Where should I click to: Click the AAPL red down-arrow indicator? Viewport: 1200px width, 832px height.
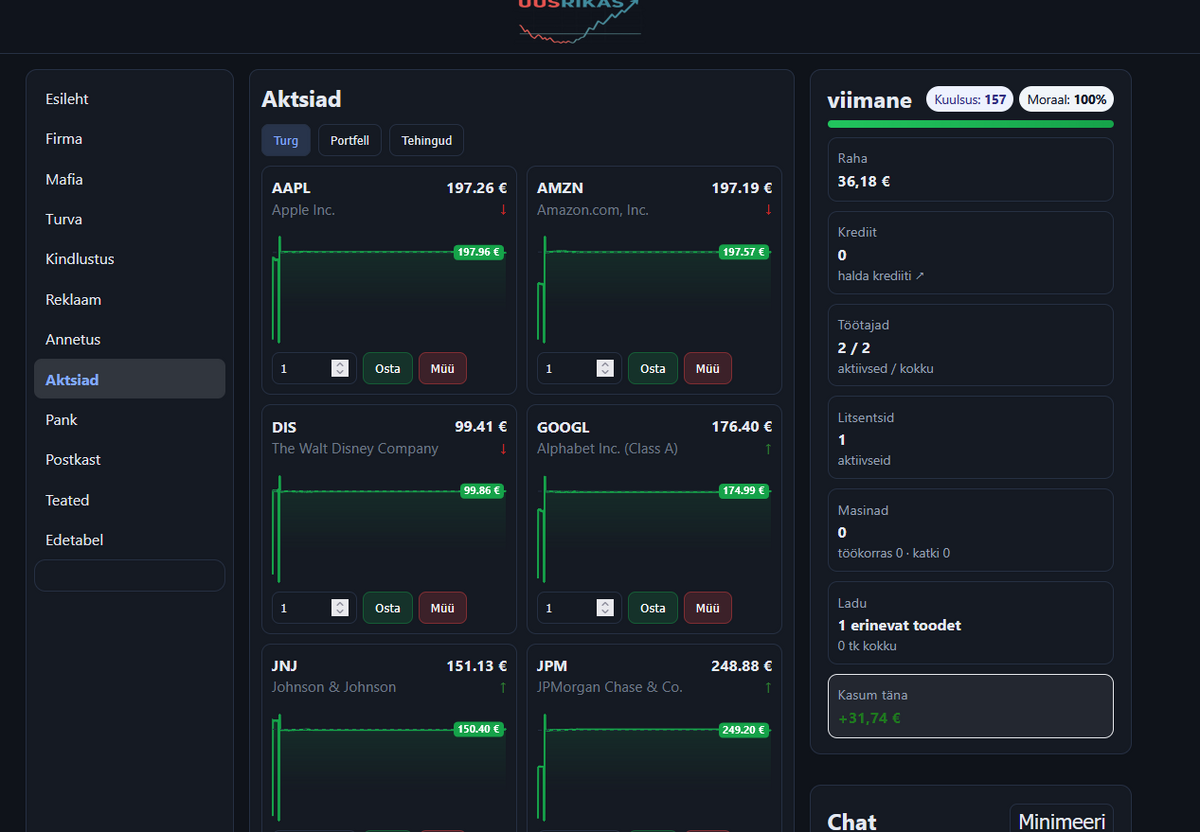tap(503, 210)
